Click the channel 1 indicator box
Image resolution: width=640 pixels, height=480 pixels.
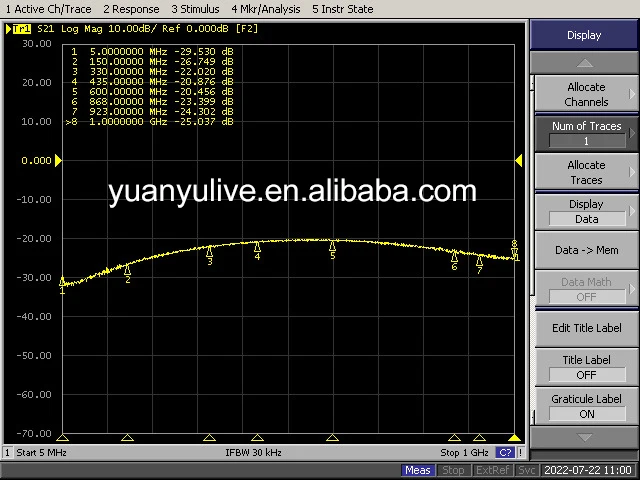[7, 452]
